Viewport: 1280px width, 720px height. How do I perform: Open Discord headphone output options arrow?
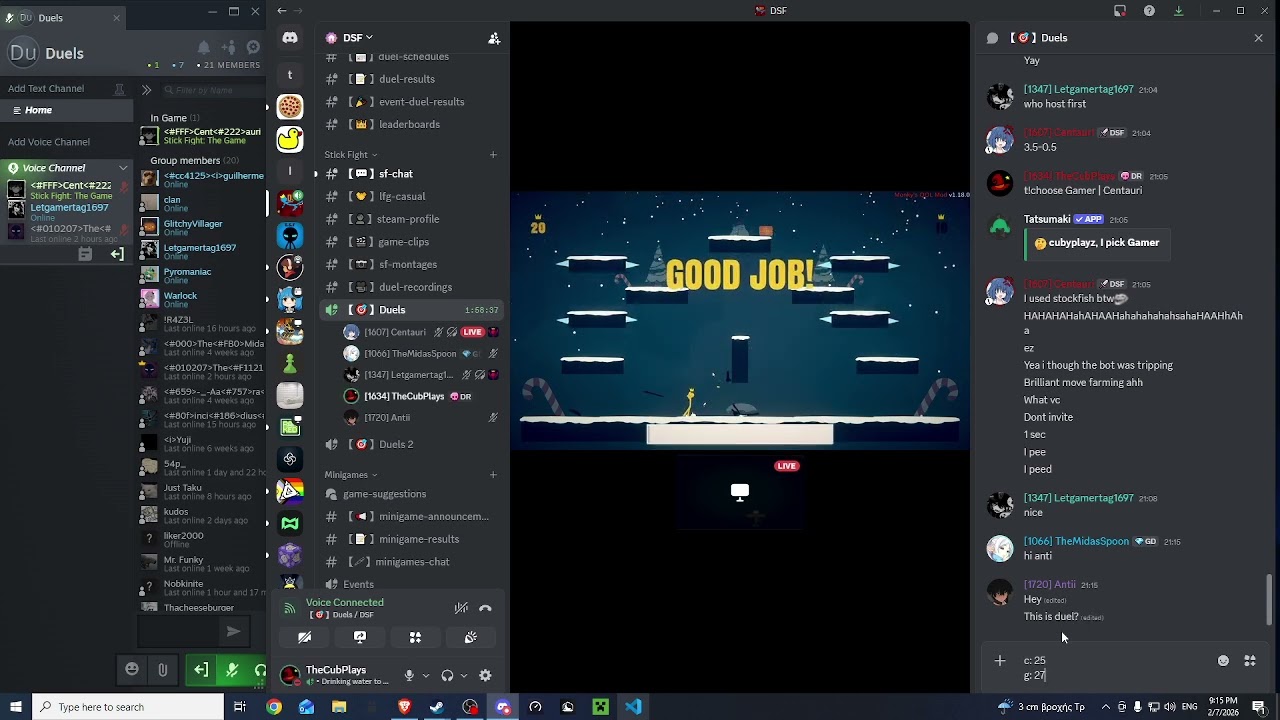point(464,676)
